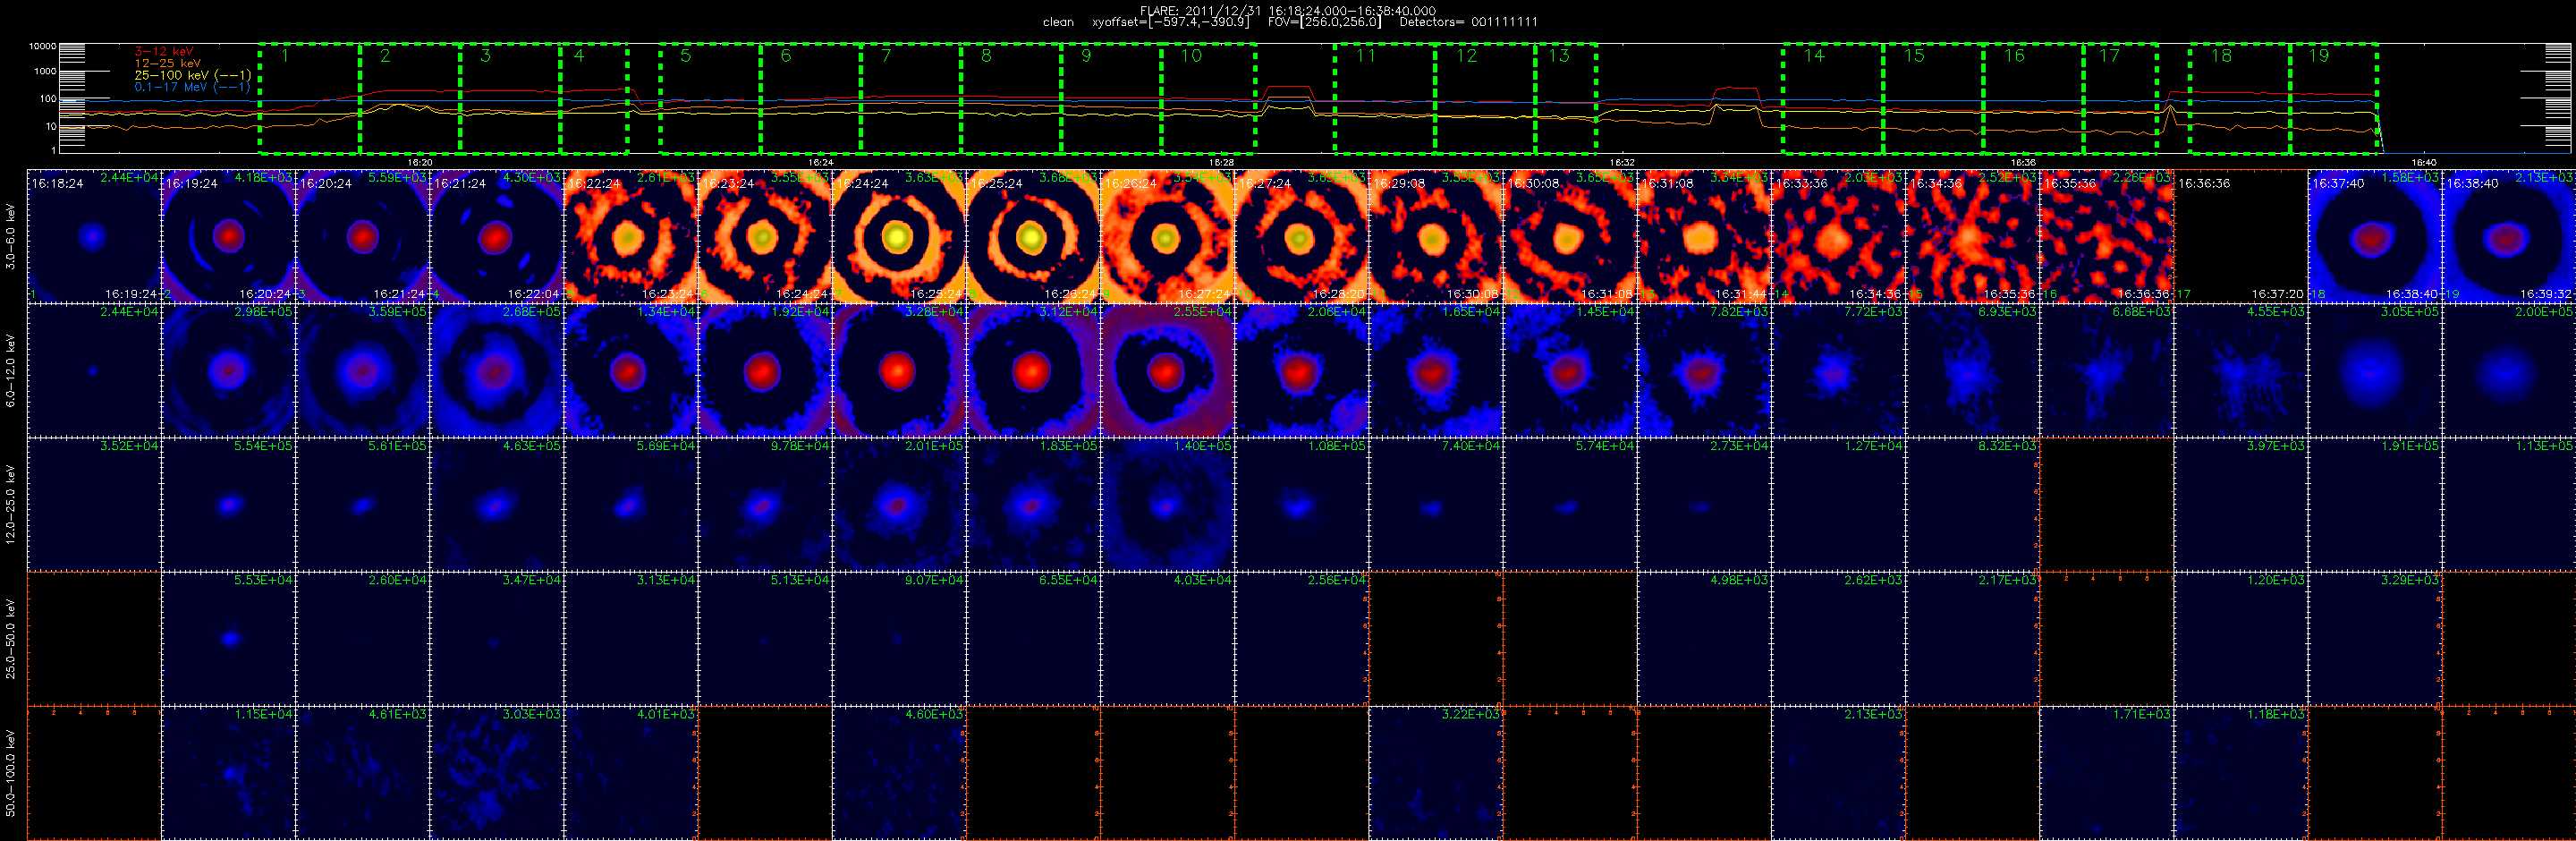Select the 6.0-12.0 keV image with flux 3.28E+04
Image resolution: width=2576 pixels, height=841 pixels.
tap(899, 370)
